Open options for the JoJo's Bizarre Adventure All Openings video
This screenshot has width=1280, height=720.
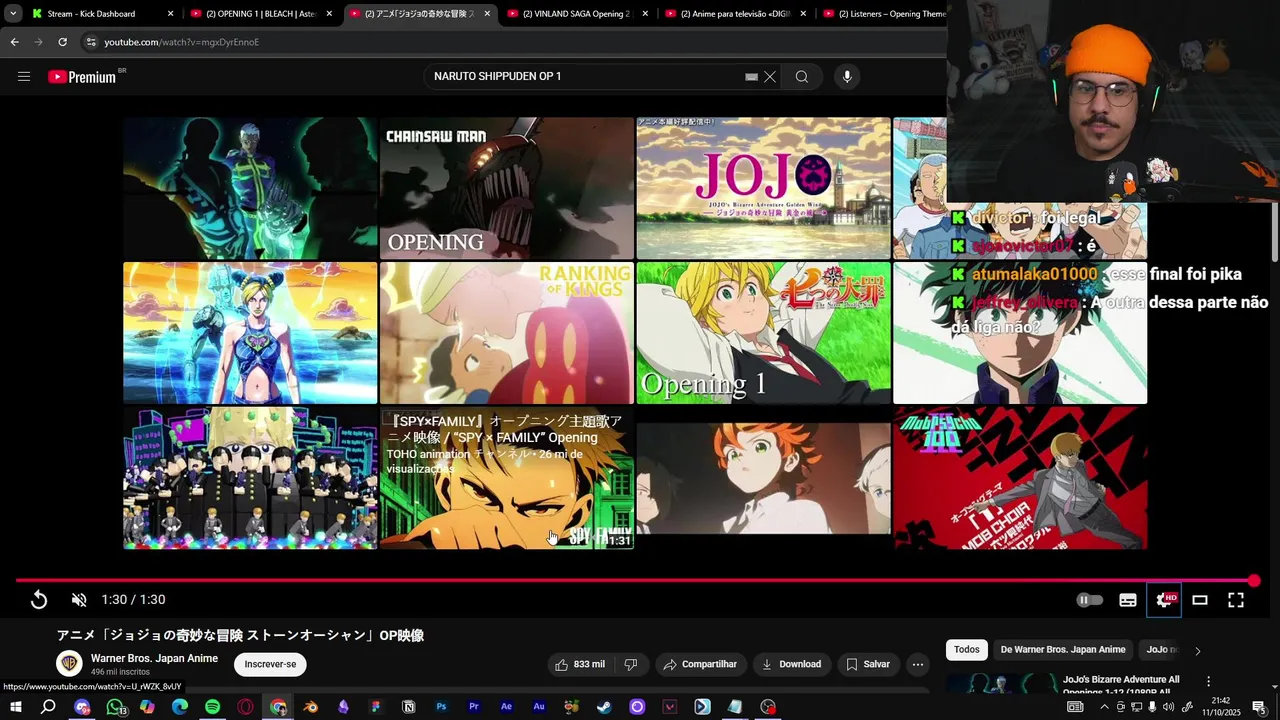tap(1208, 681)
